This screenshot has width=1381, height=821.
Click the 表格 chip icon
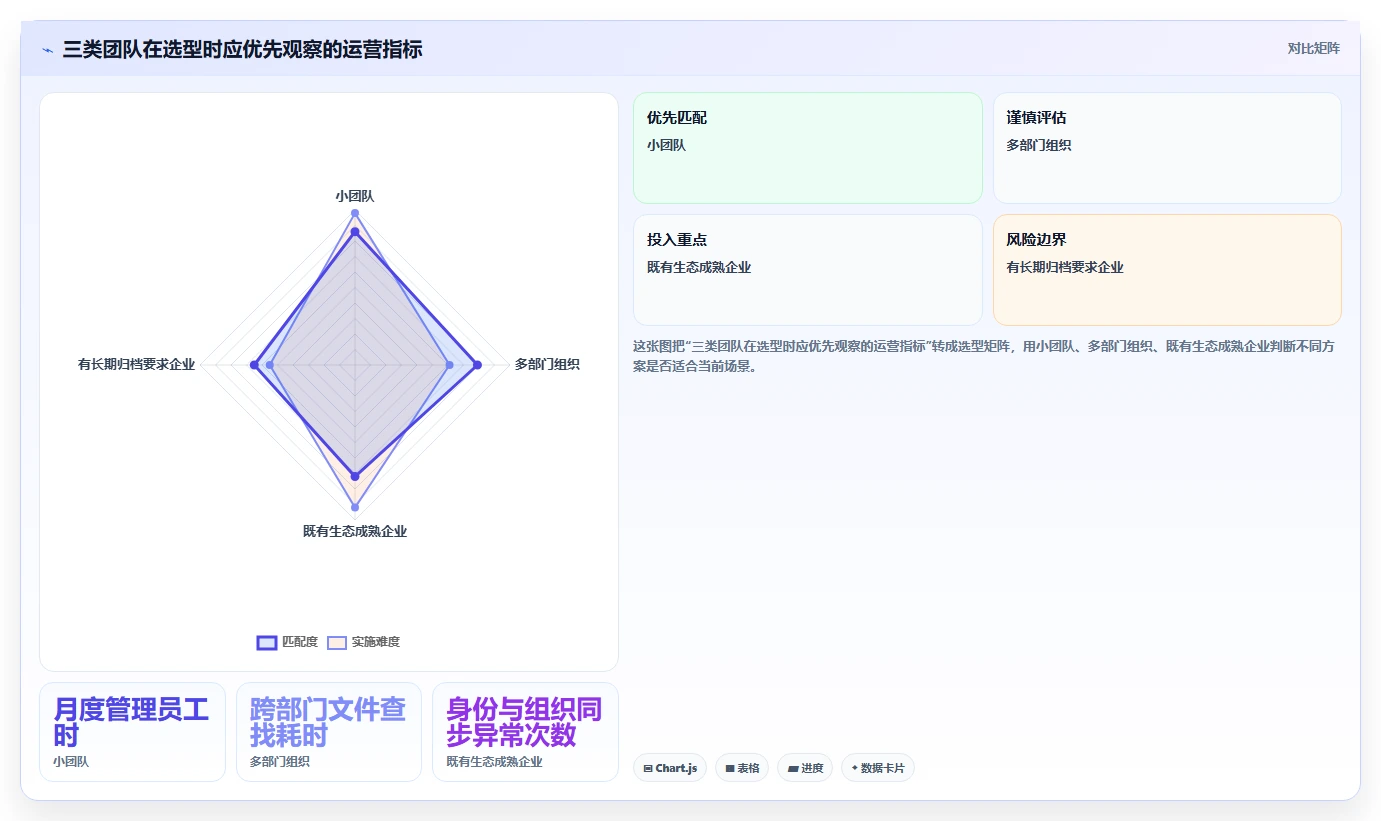click(730, 768)
